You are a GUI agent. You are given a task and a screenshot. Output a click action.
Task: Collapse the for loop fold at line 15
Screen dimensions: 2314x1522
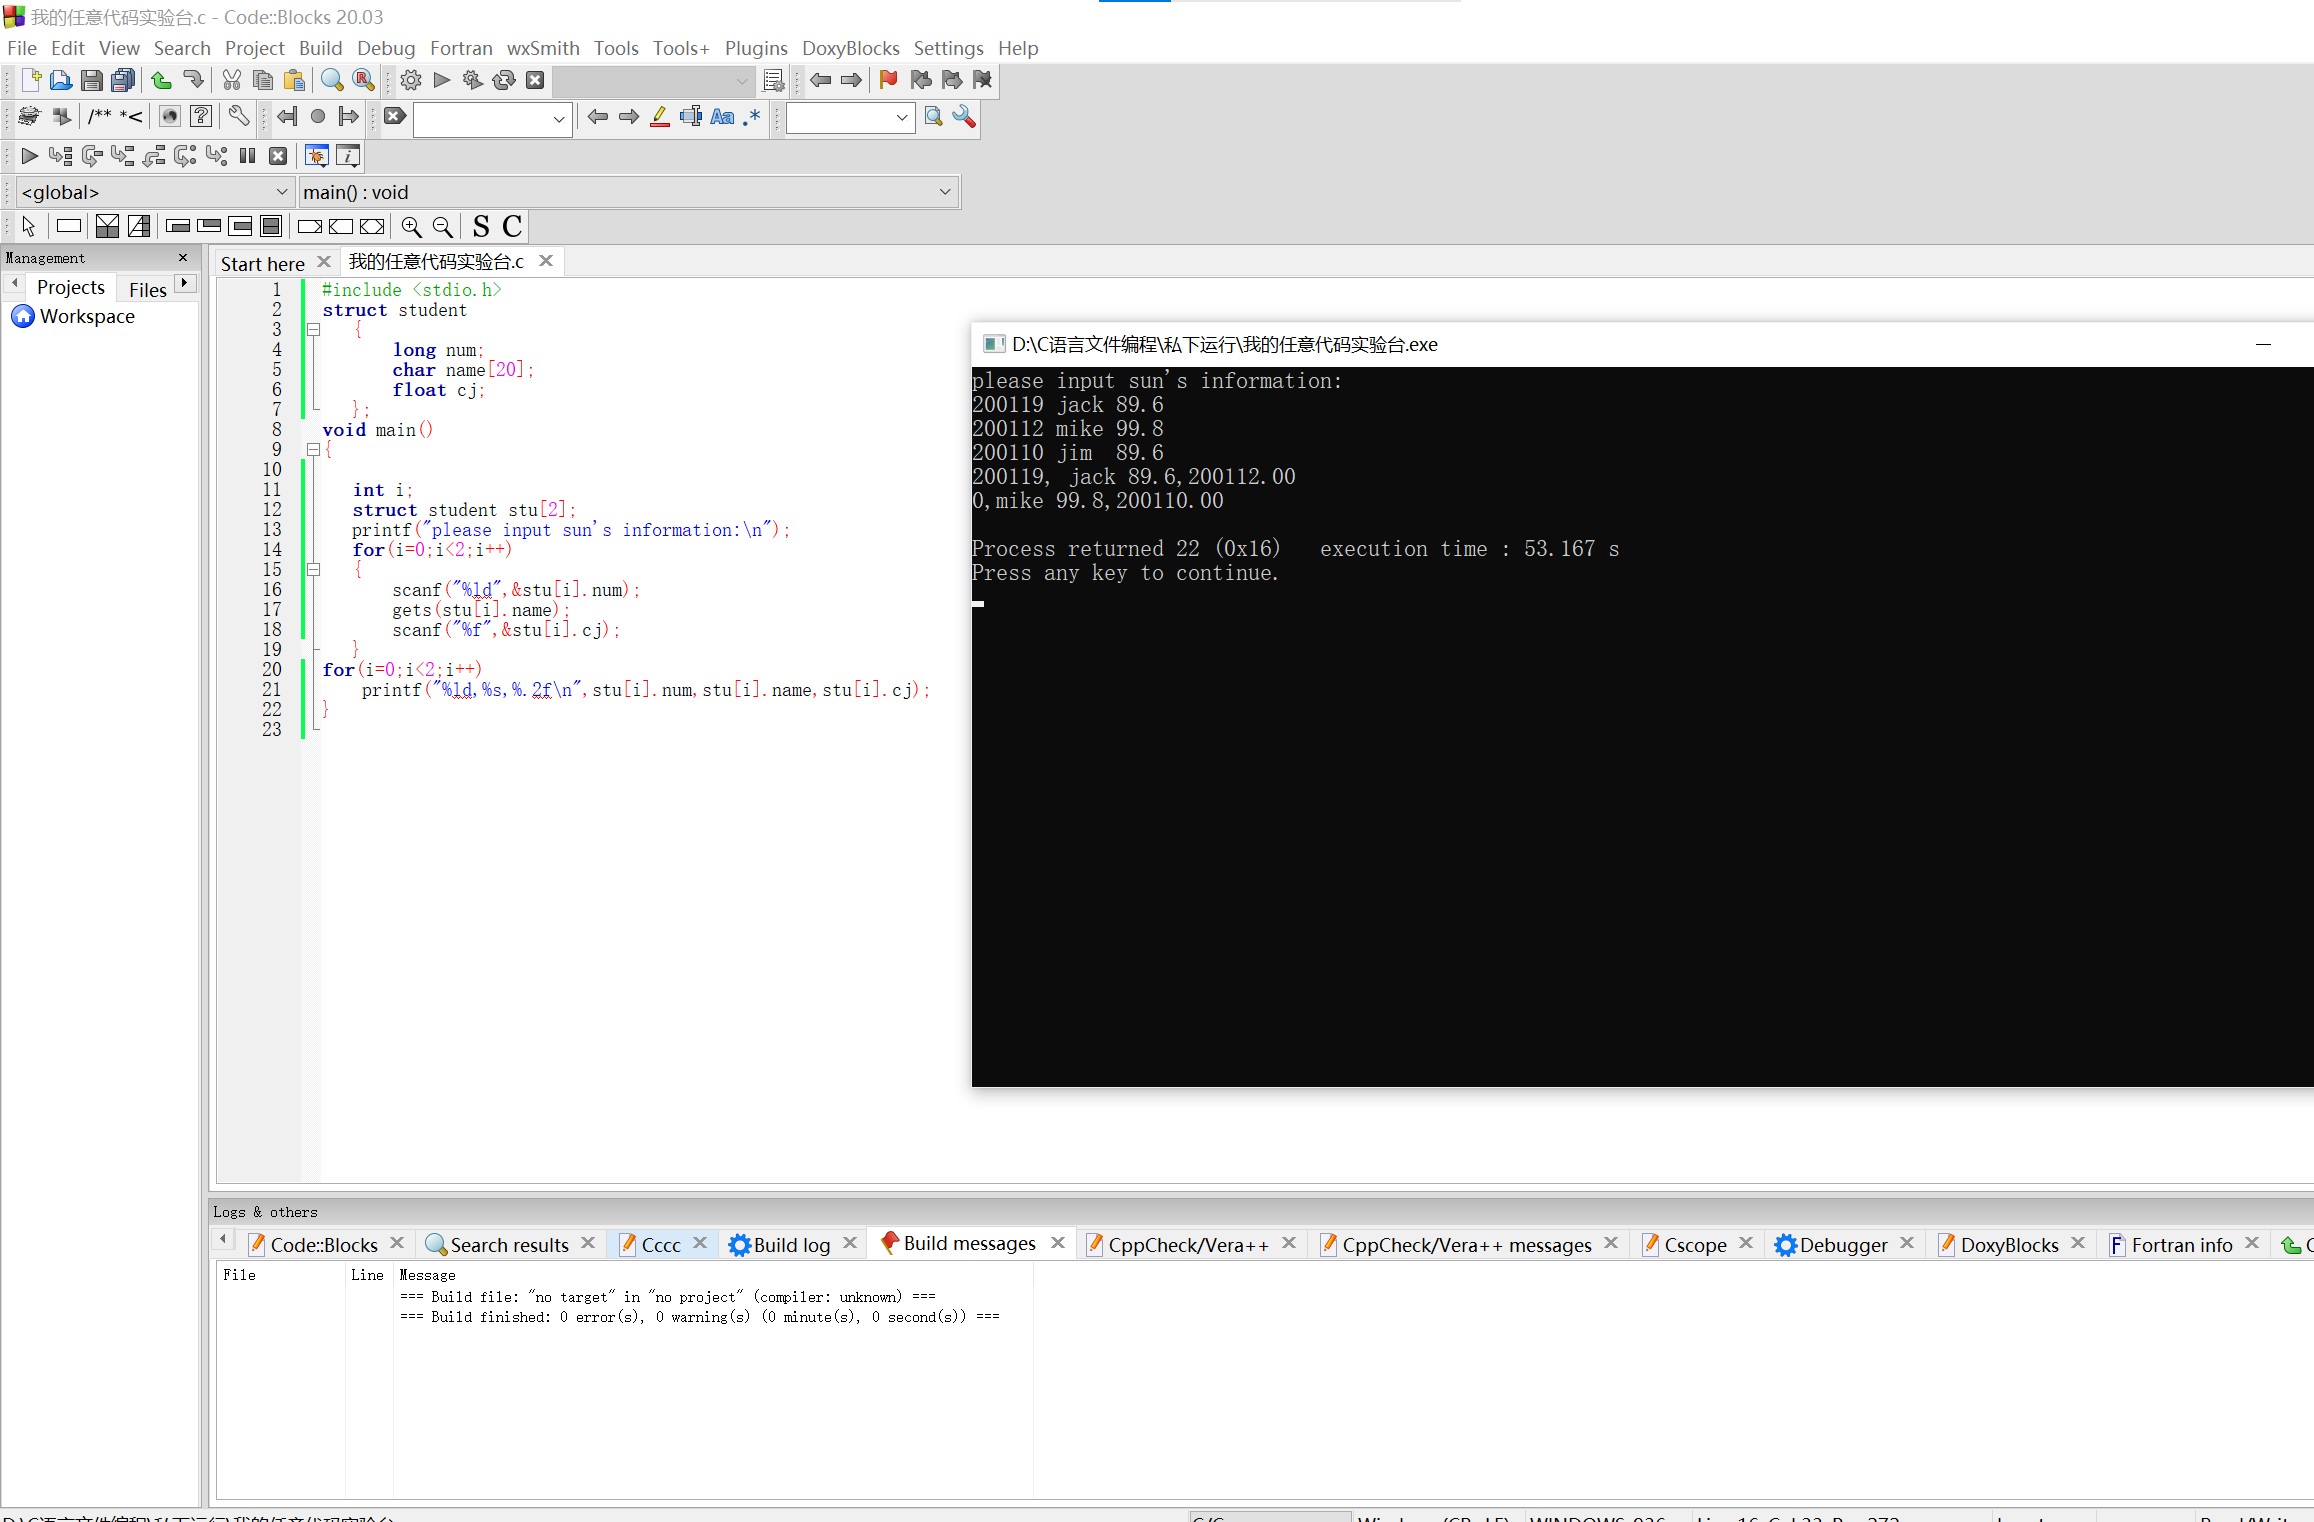coord(313,569)
